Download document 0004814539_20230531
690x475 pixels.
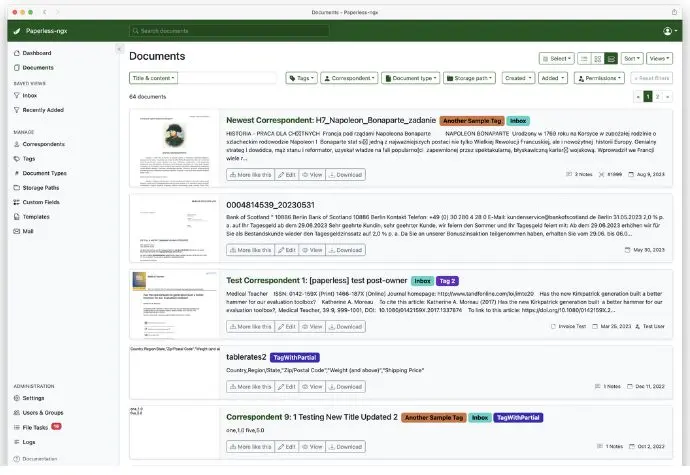pos(345,250)
